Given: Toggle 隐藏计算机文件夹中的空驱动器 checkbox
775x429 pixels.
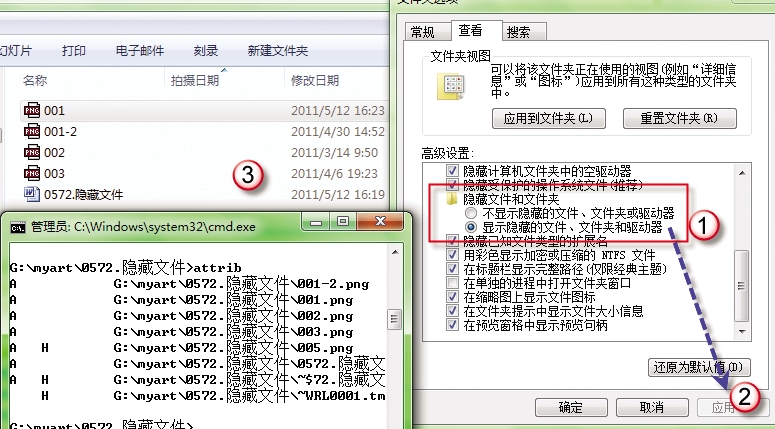Looking at the screenshot, I should pos(452,171).
